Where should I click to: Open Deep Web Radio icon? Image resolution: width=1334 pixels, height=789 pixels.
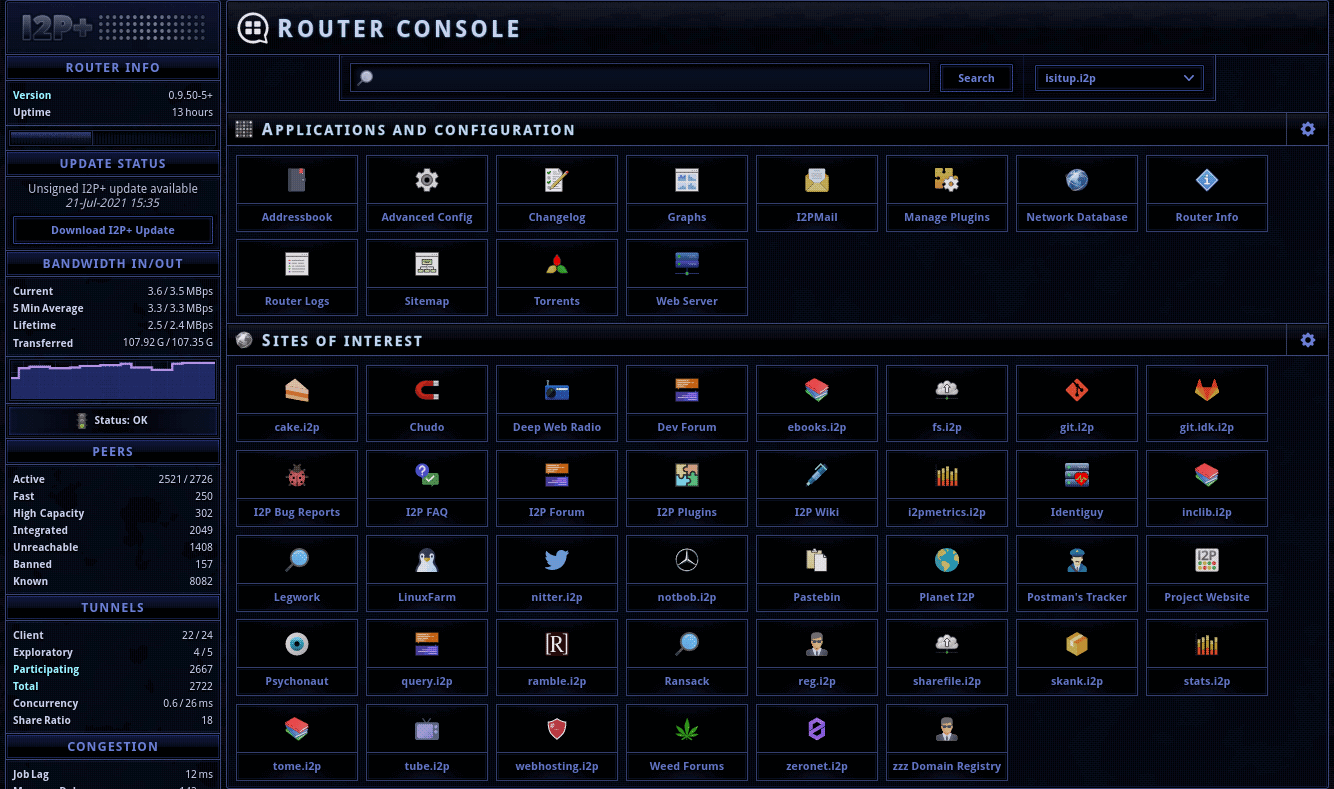[x=557, y=390]
